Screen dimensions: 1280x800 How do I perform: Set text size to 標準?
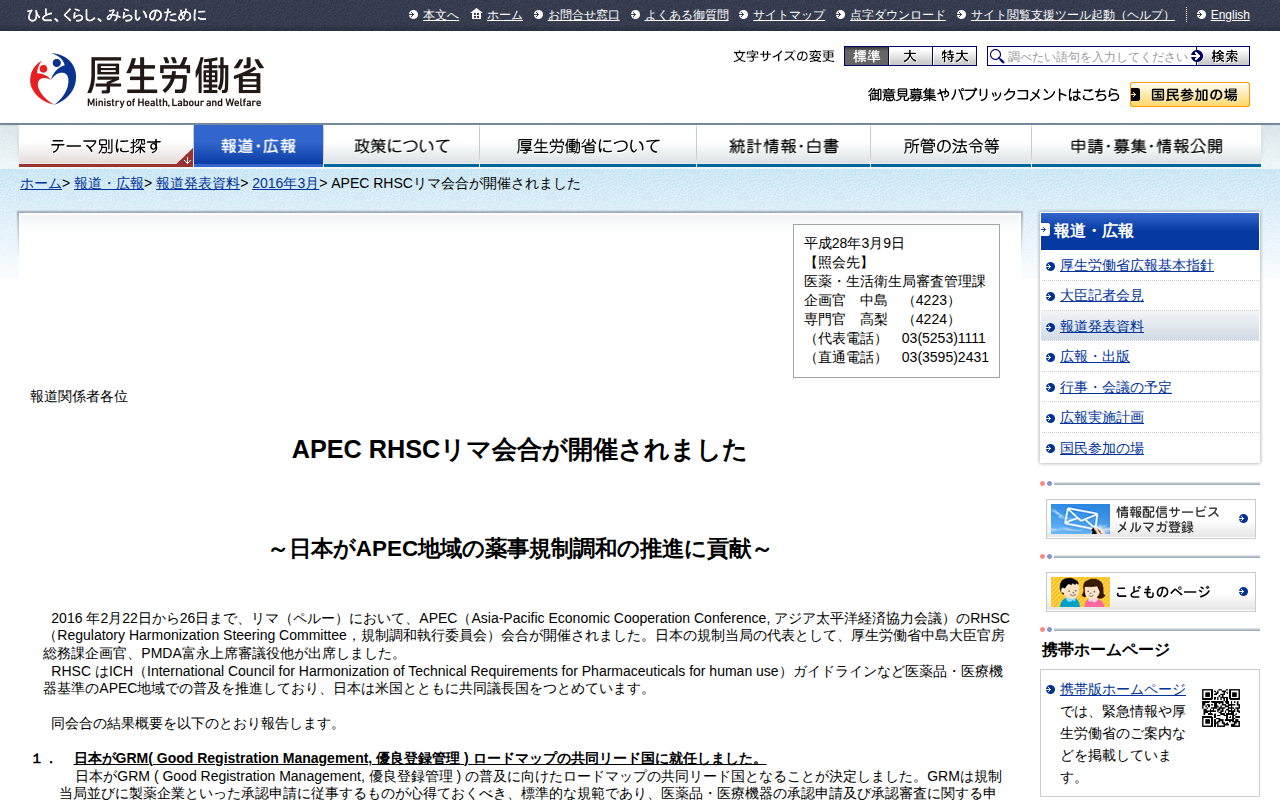[x=866, y=57]
